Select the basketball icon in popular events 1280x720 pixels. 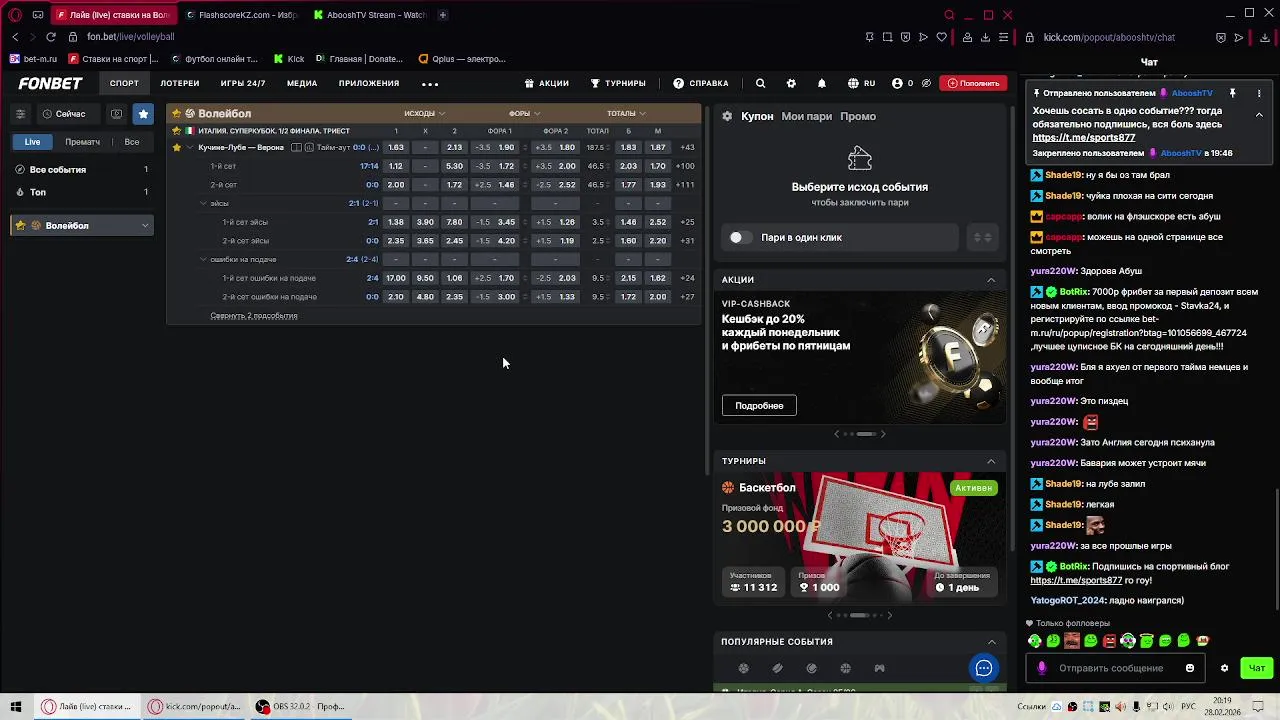point(845,668)
